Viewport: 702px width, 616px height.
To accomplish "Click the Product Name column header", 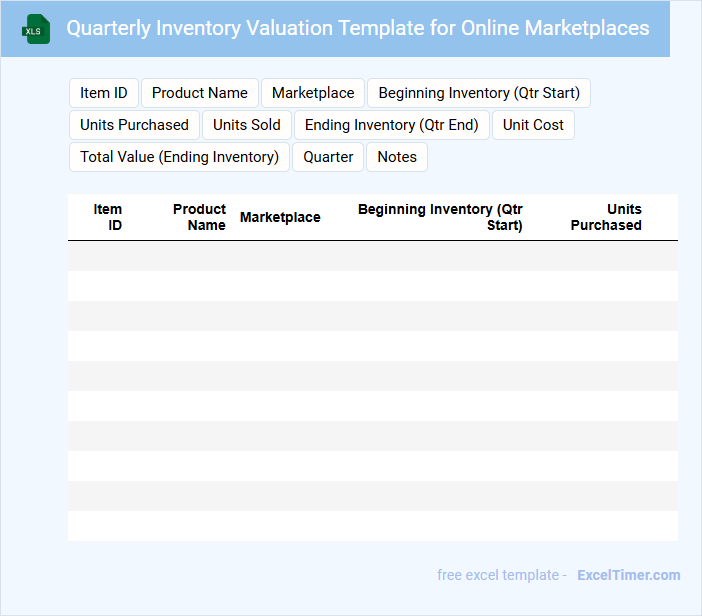I will [x=199, y=217].
